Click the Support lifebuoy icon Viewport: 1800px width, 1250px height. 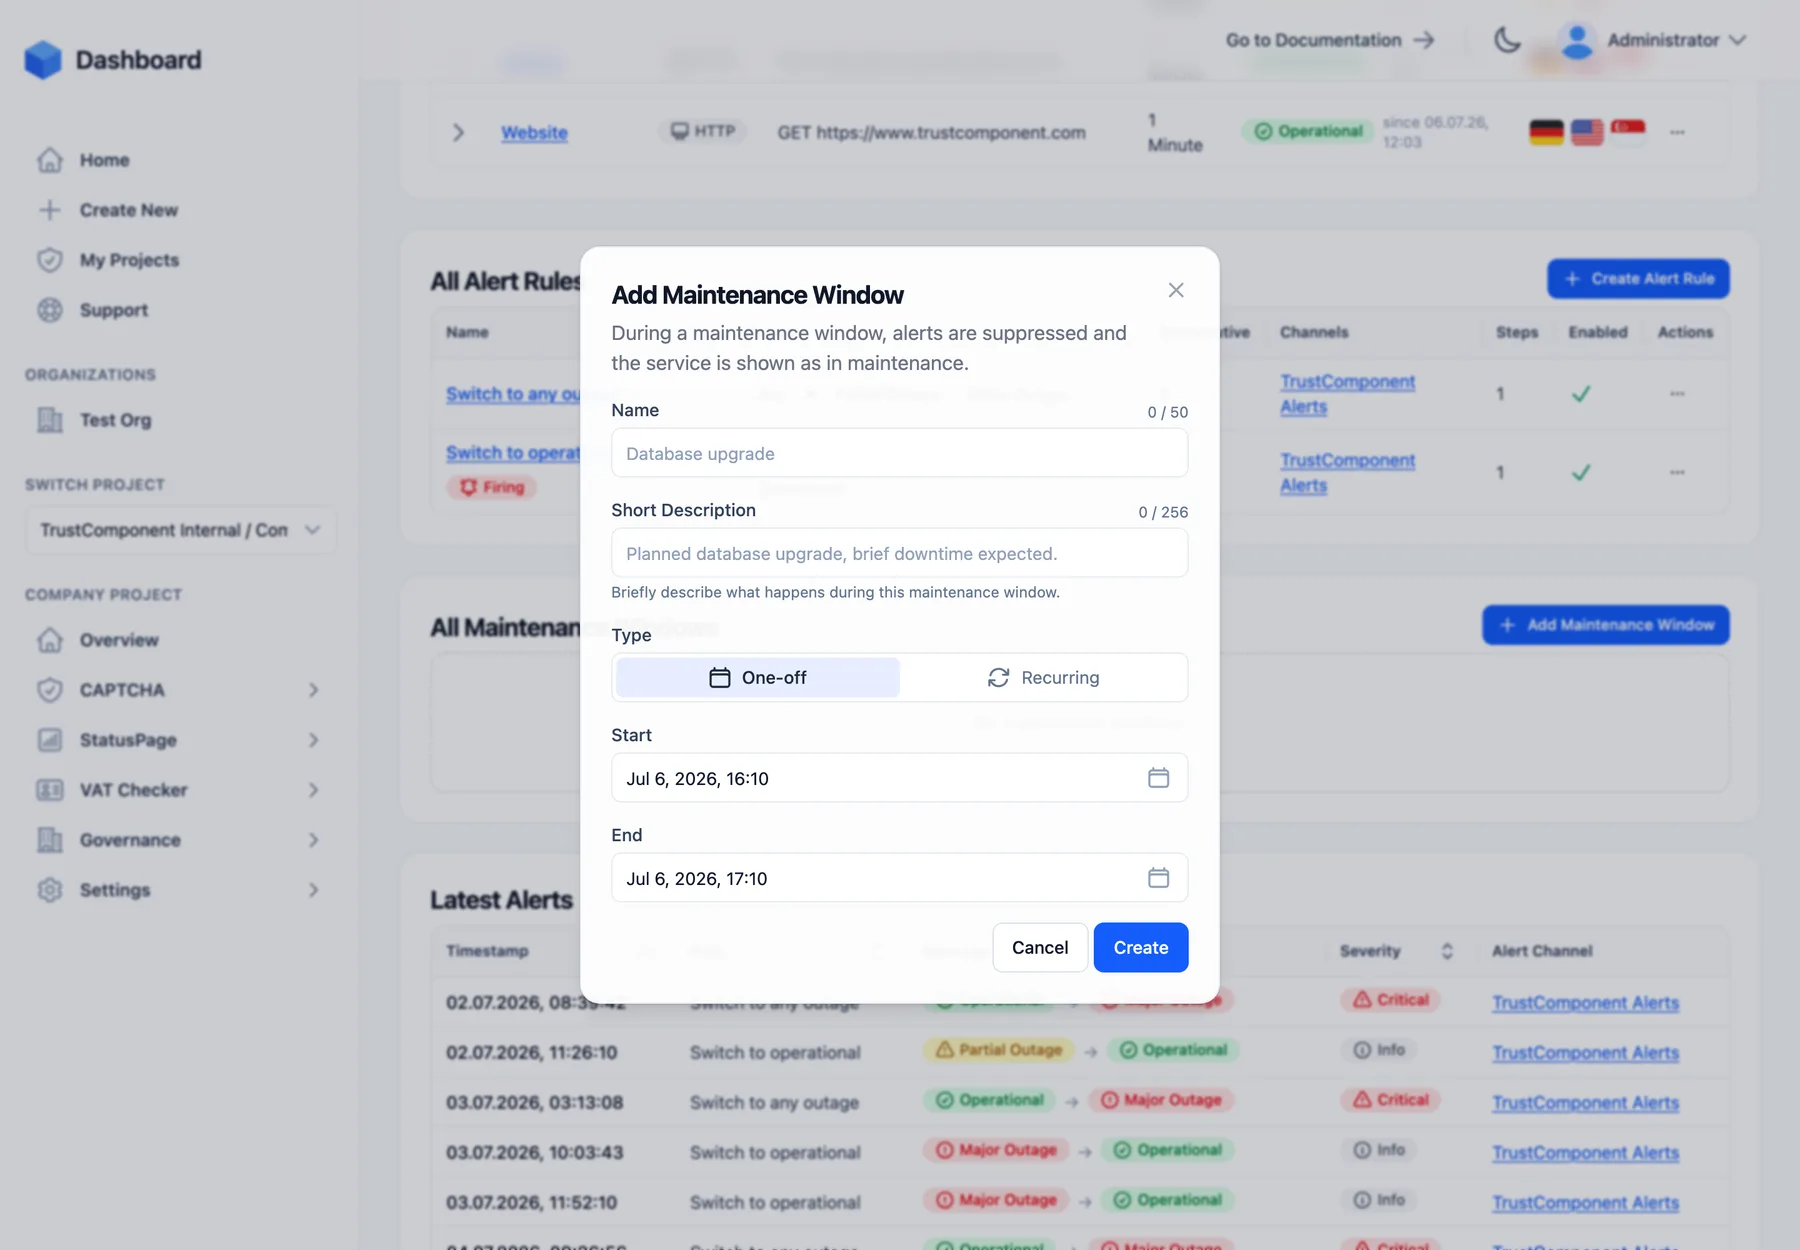(50, 310)
